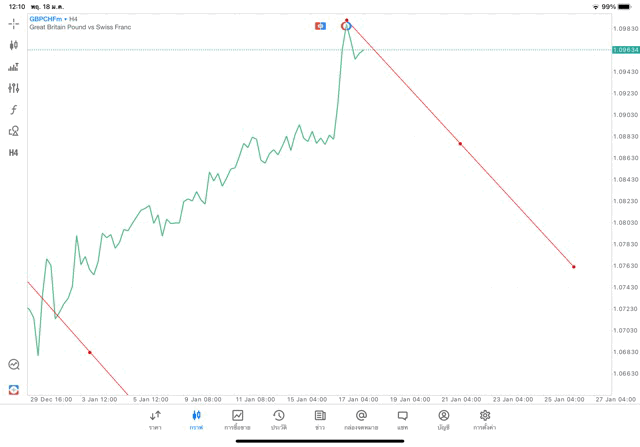
Task: Open the drawing objects shapes tool
Action: (14, 131)
